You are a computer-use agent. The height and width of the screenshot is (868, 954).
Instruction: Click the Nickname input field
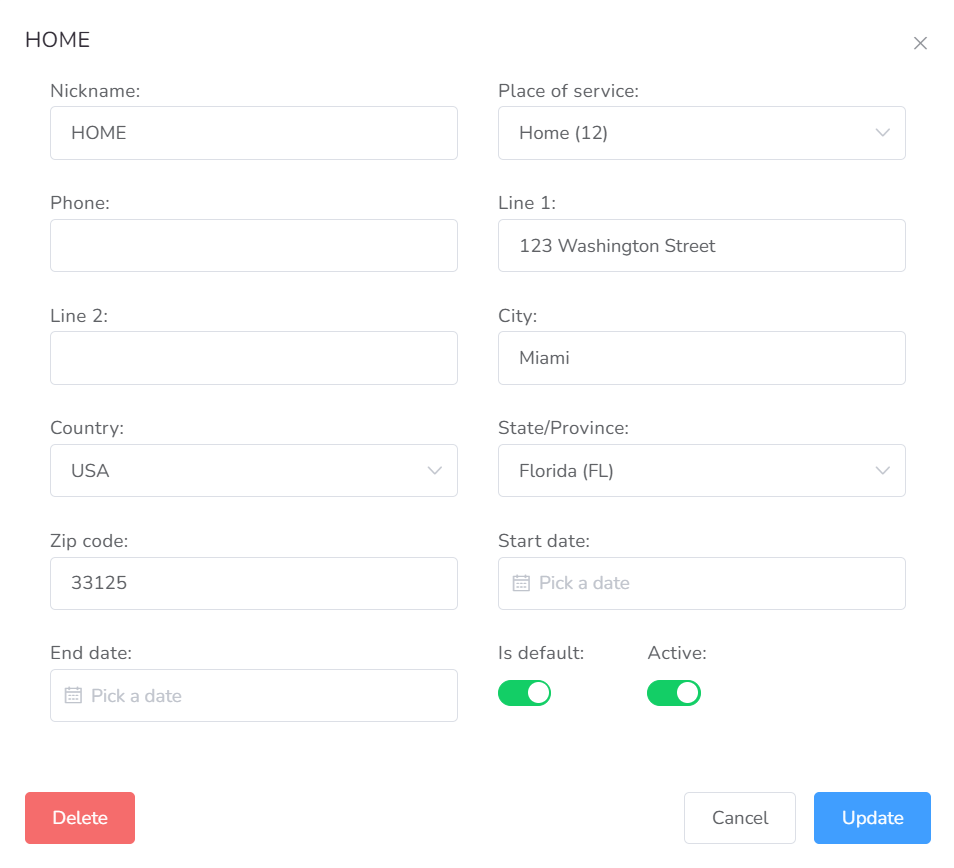pos(253,133)
